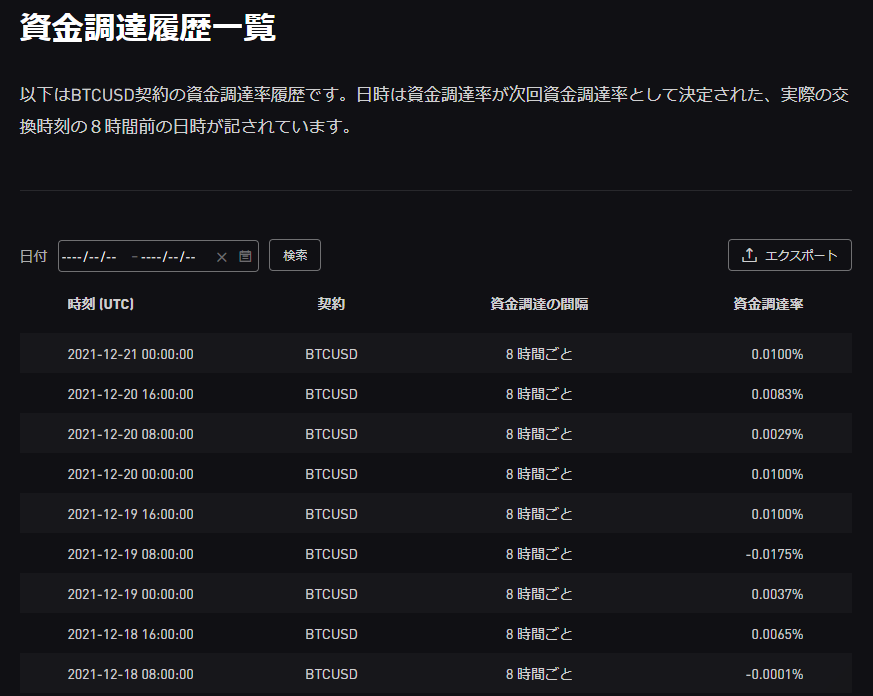The width and height of the screenshot is (873, 696).
Task: Select the 0.0083% funding rate cell
Action: click(777, 394)
